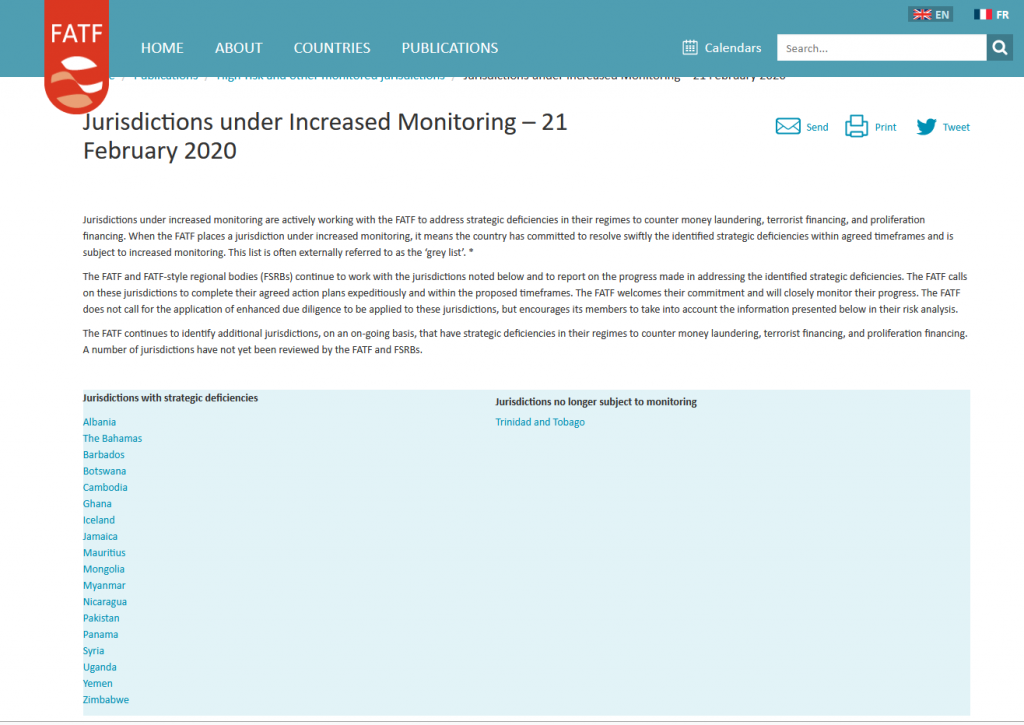Click the calendar icon

(x=690, y=48)
